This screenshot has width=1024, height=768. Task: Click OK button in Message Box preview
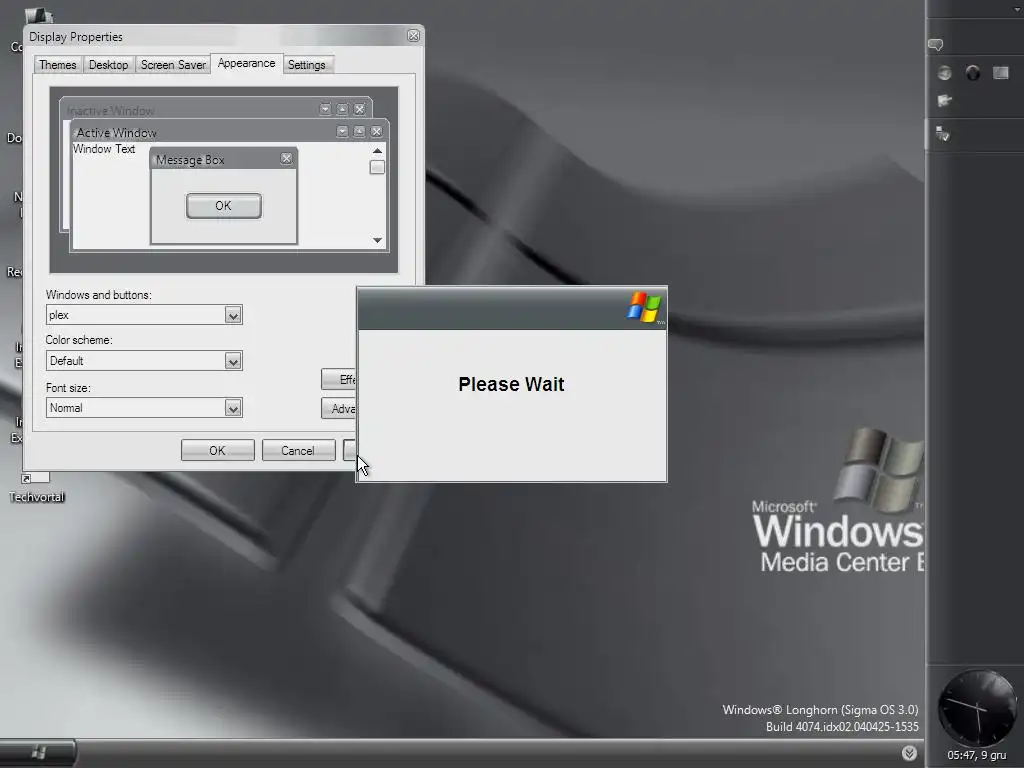tap(223, 206)
